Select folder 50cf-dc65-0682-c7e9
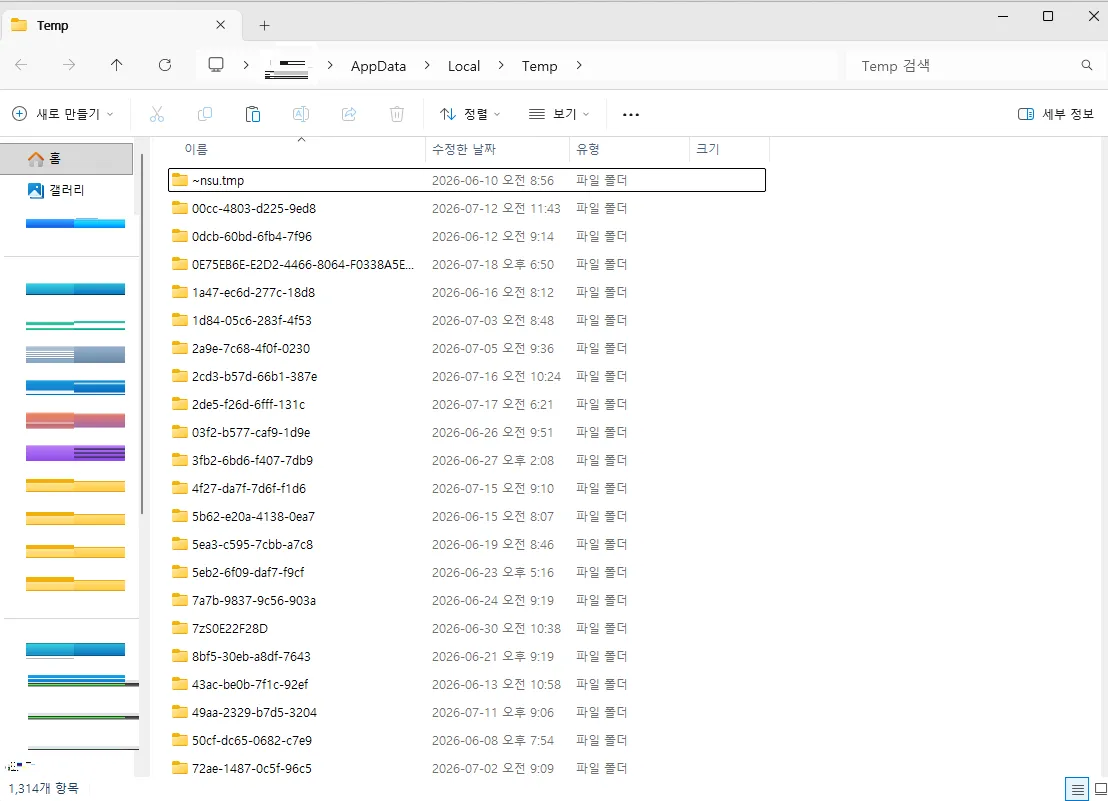 [466, 740]
